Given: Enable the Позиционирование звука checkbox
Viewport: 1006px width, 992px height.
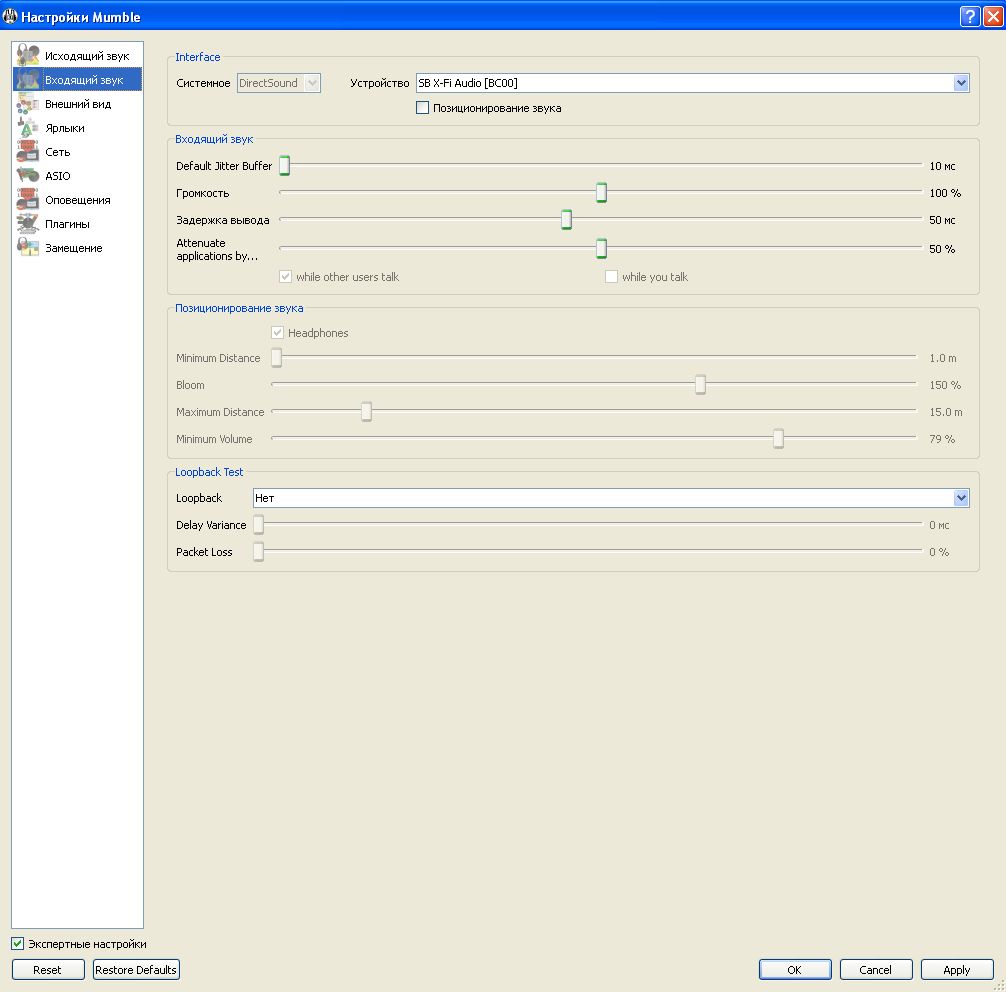Looking at the screenshot, I should tap(422, 108).
